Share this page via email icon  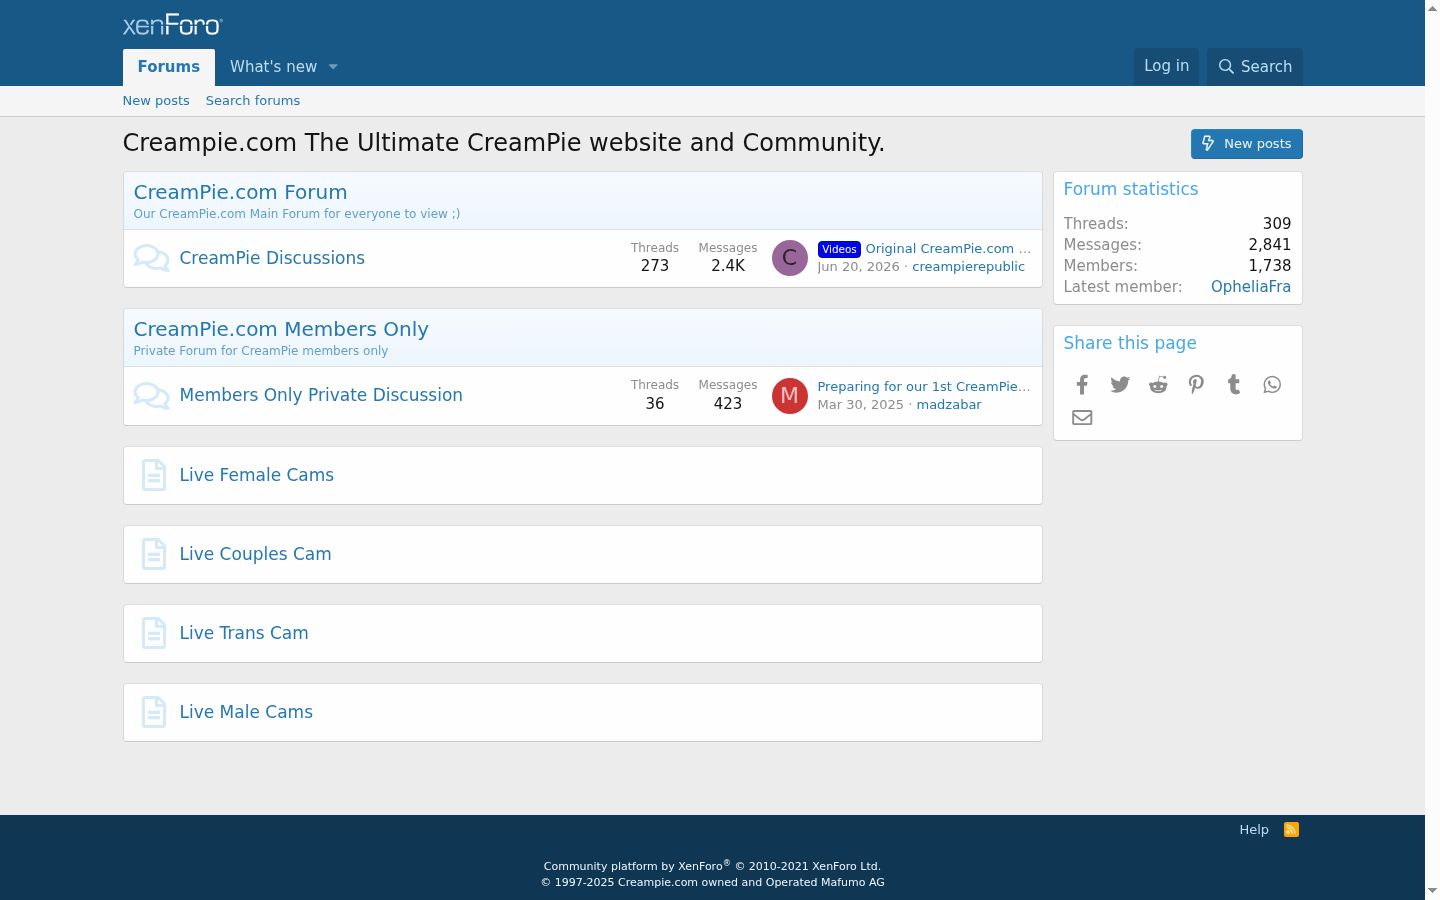click(x=1082, y=418)
